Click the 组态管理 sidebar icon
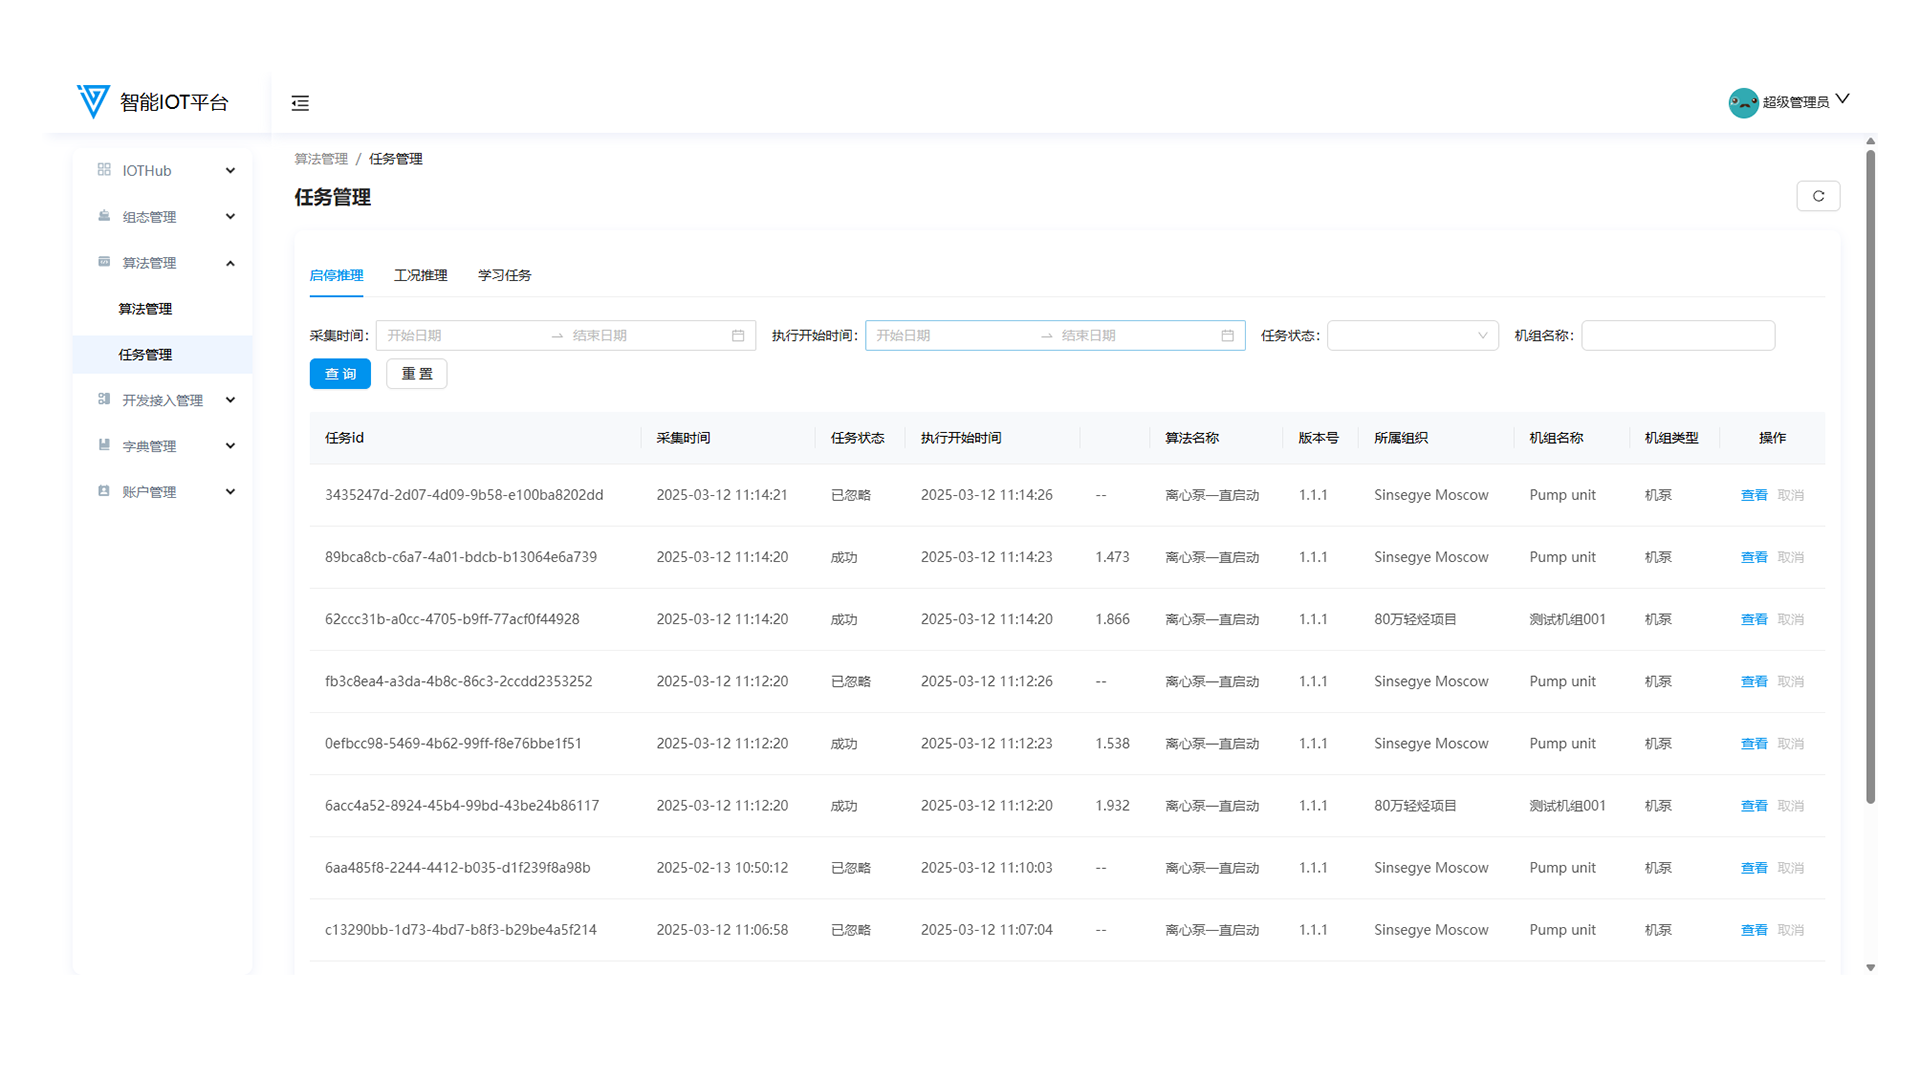The height and width of the screenshot is (1080, 1920). click(104, 216)
